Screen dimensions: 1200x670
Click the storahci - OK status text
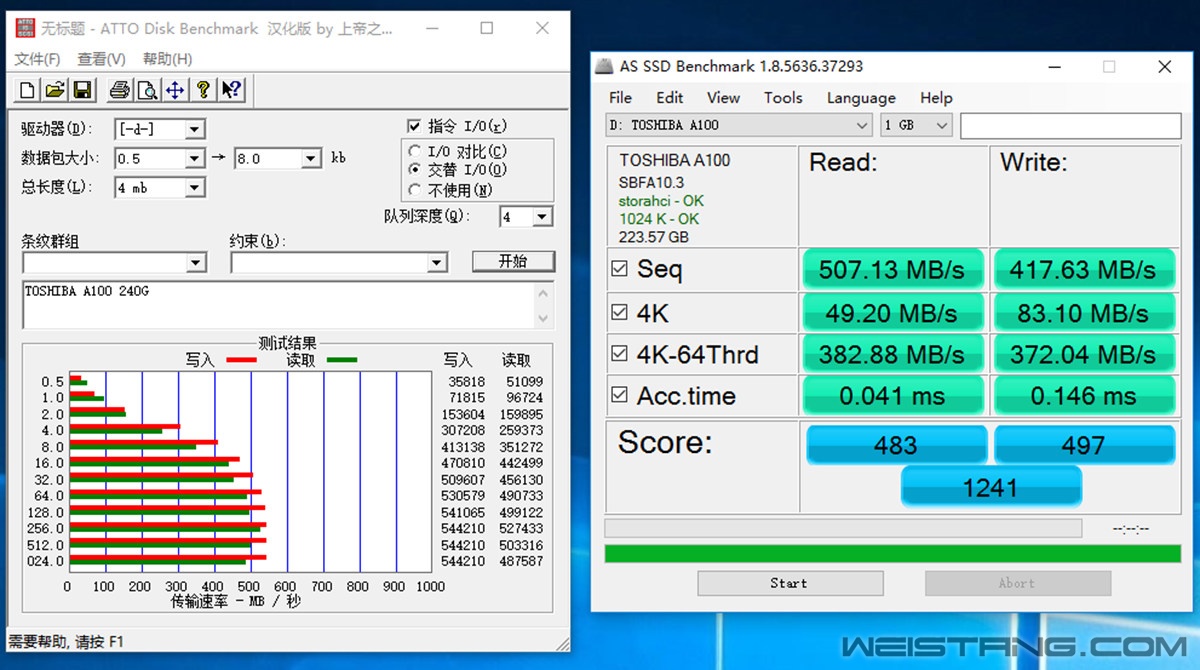pyautogui.click(x=661, y=201)
